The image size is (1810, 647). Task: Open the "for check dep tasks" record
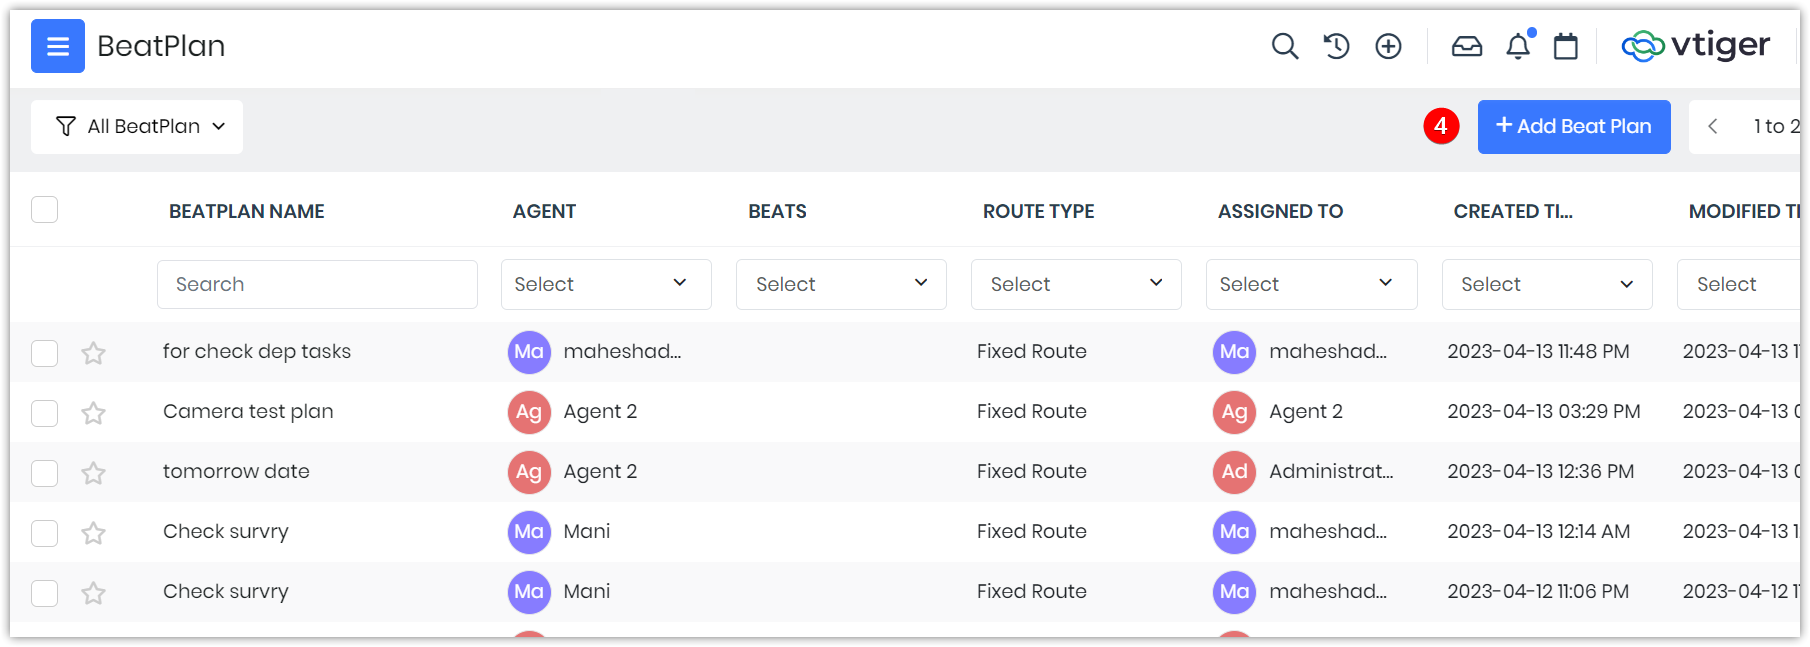pos(257,351)
